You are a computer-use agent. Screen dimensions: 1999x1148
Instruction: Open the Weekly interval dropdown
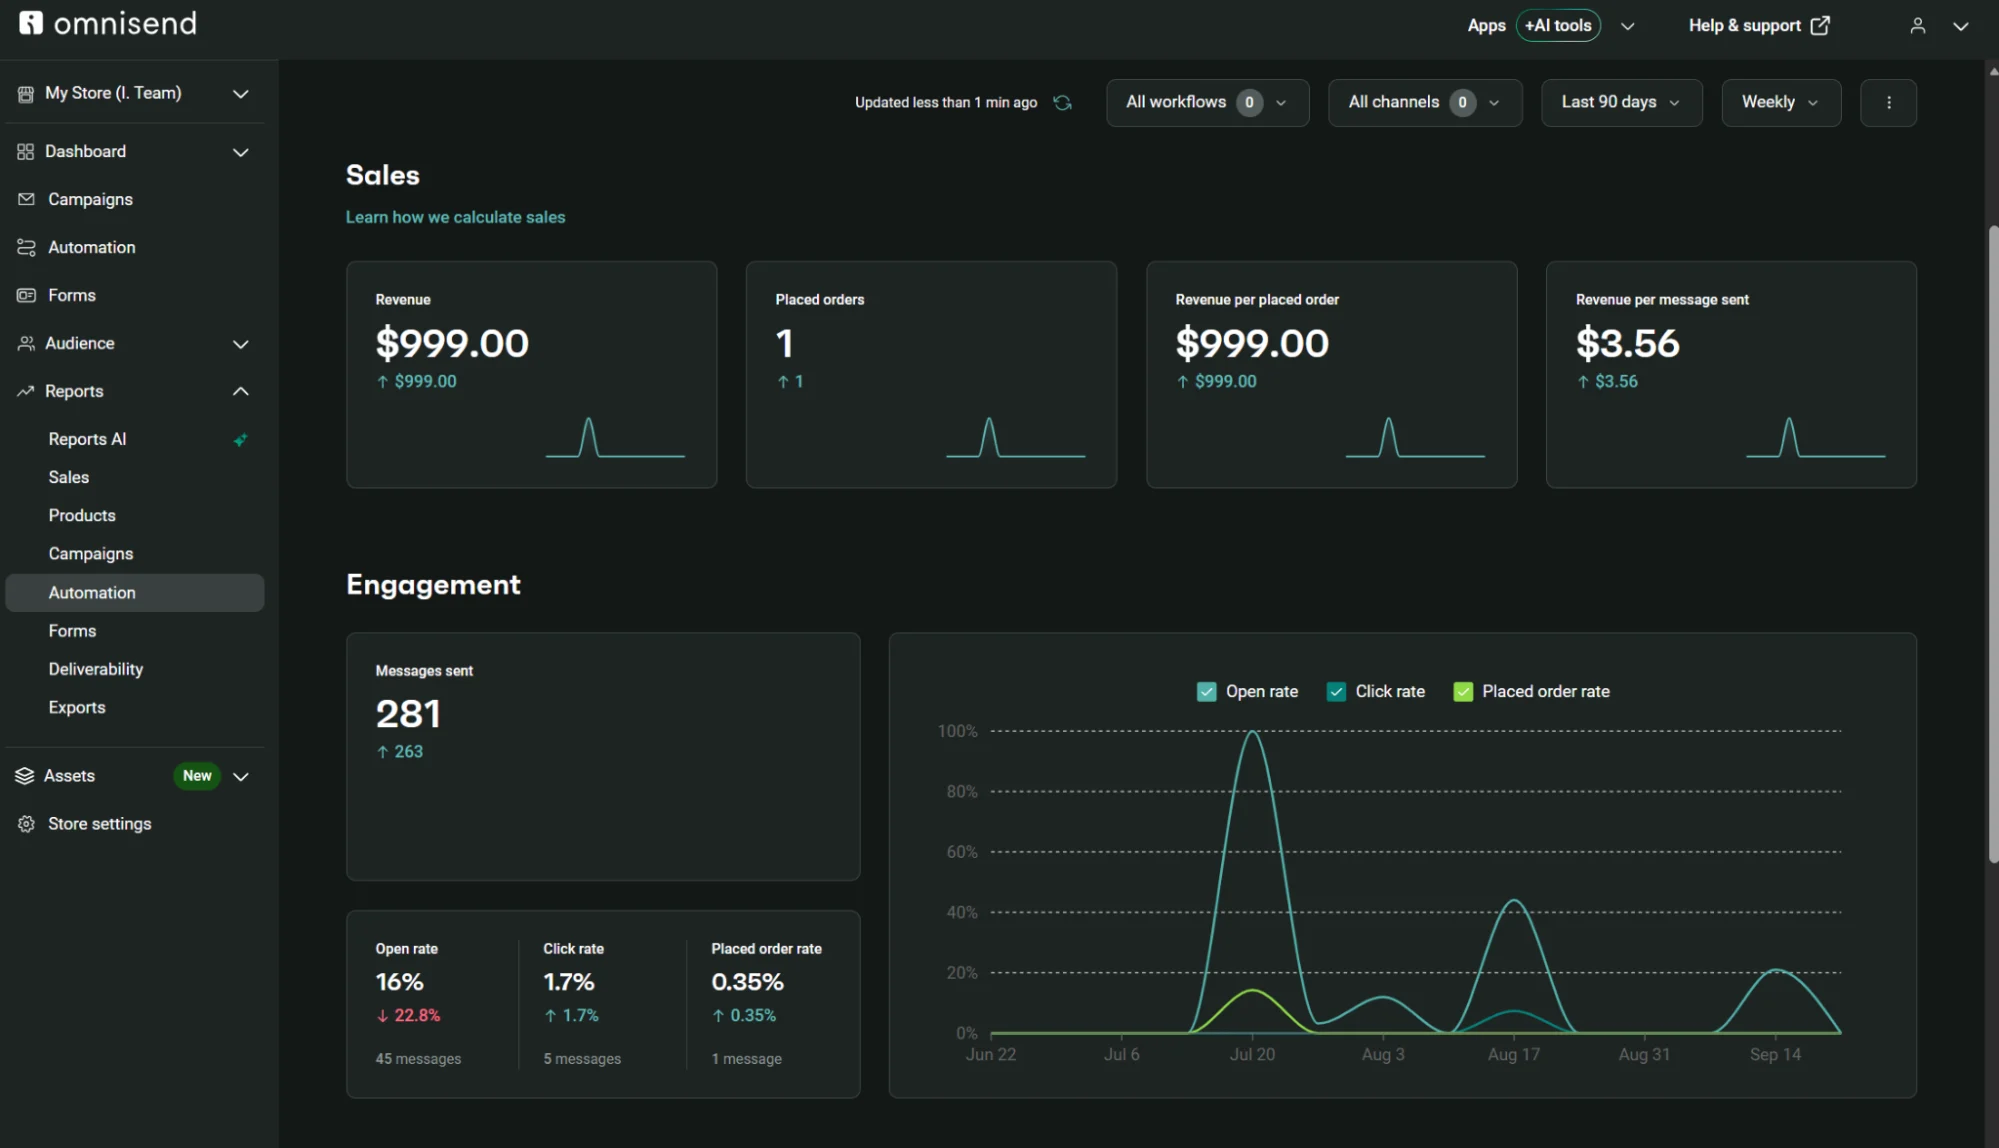[1781, 103]
